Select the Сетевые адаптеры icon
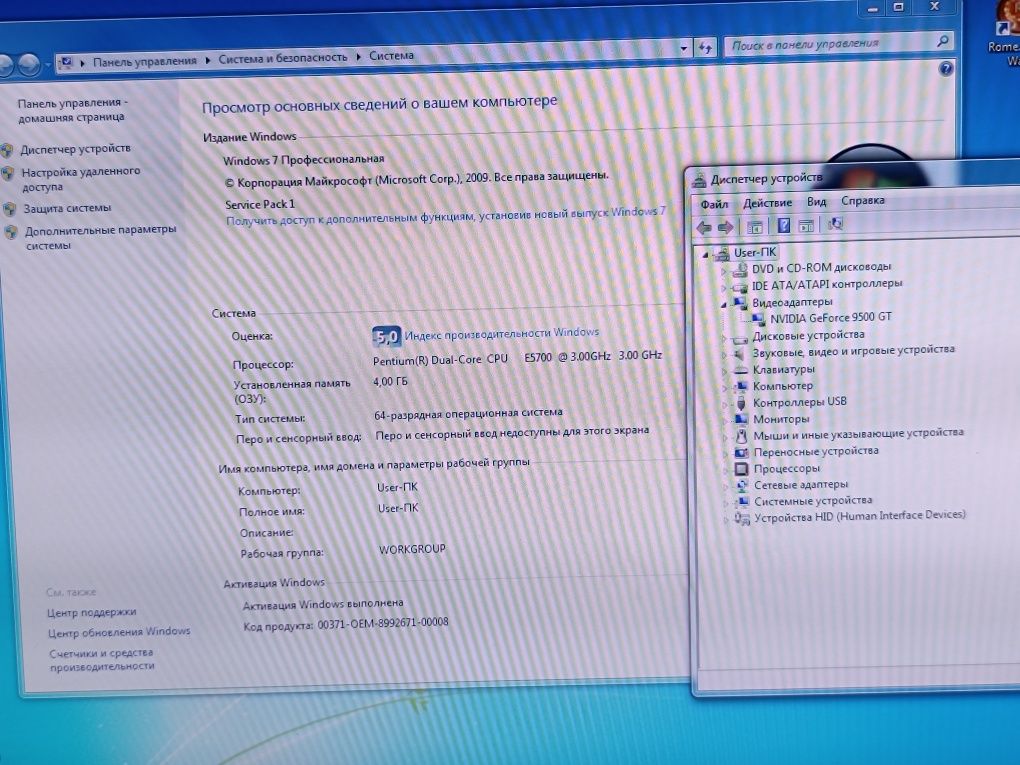Image resolution: width=1020 pixels, height=765 pixels. (x=742, y=485)
